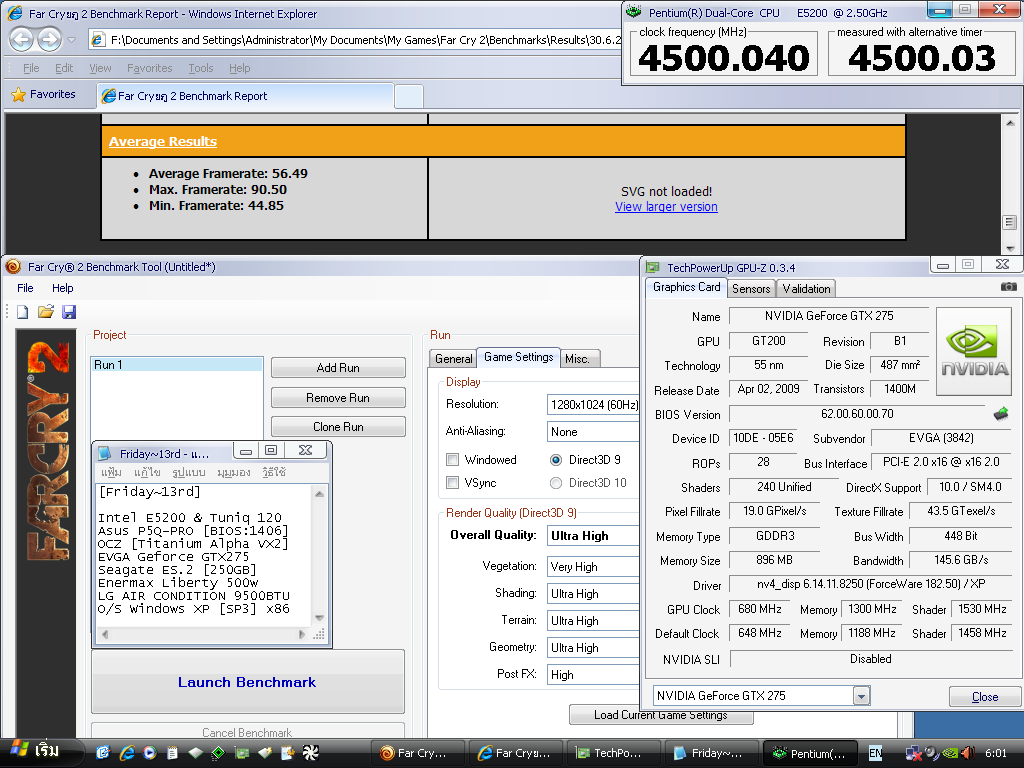The width and height of the screenshot is (1024, 768).
Task: Open the Post FX dropdown
Action: [x=593, y=674]
